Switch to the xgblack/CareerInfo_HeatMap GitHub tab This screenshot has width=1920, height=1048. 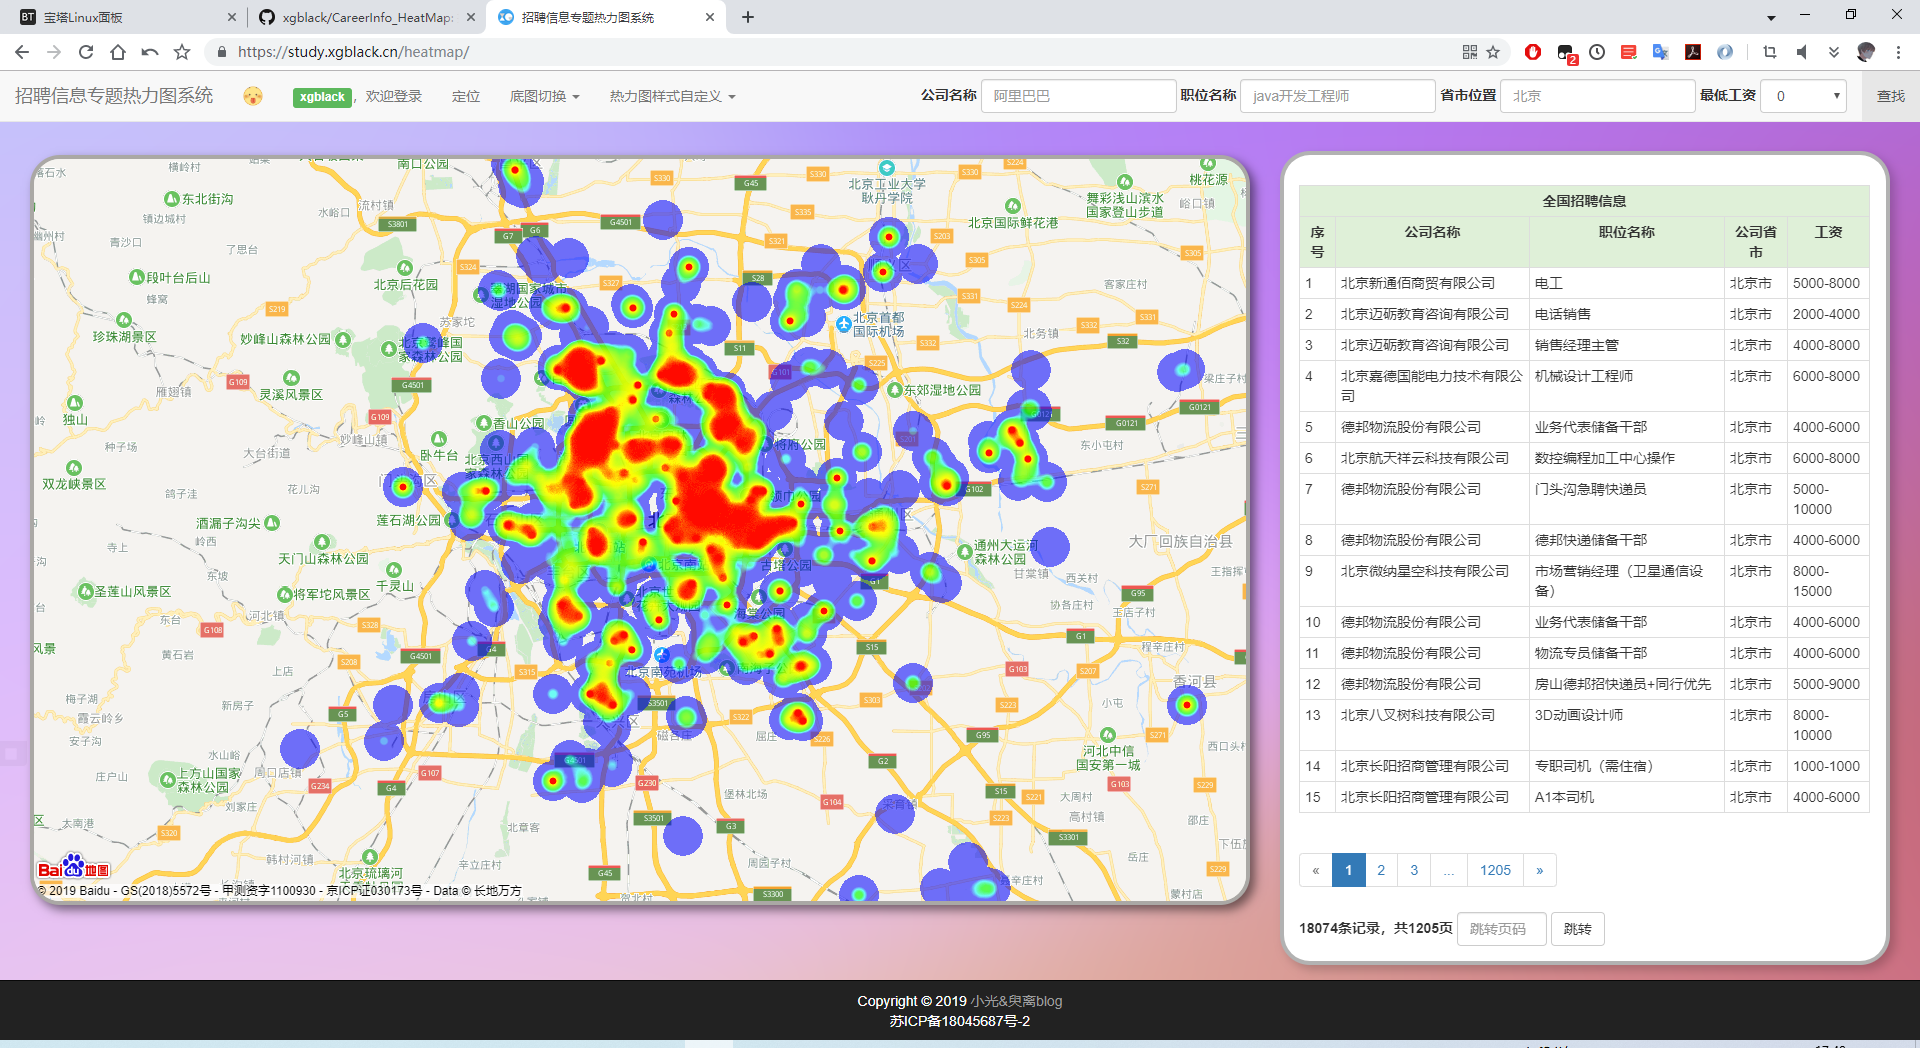[367, 17]
